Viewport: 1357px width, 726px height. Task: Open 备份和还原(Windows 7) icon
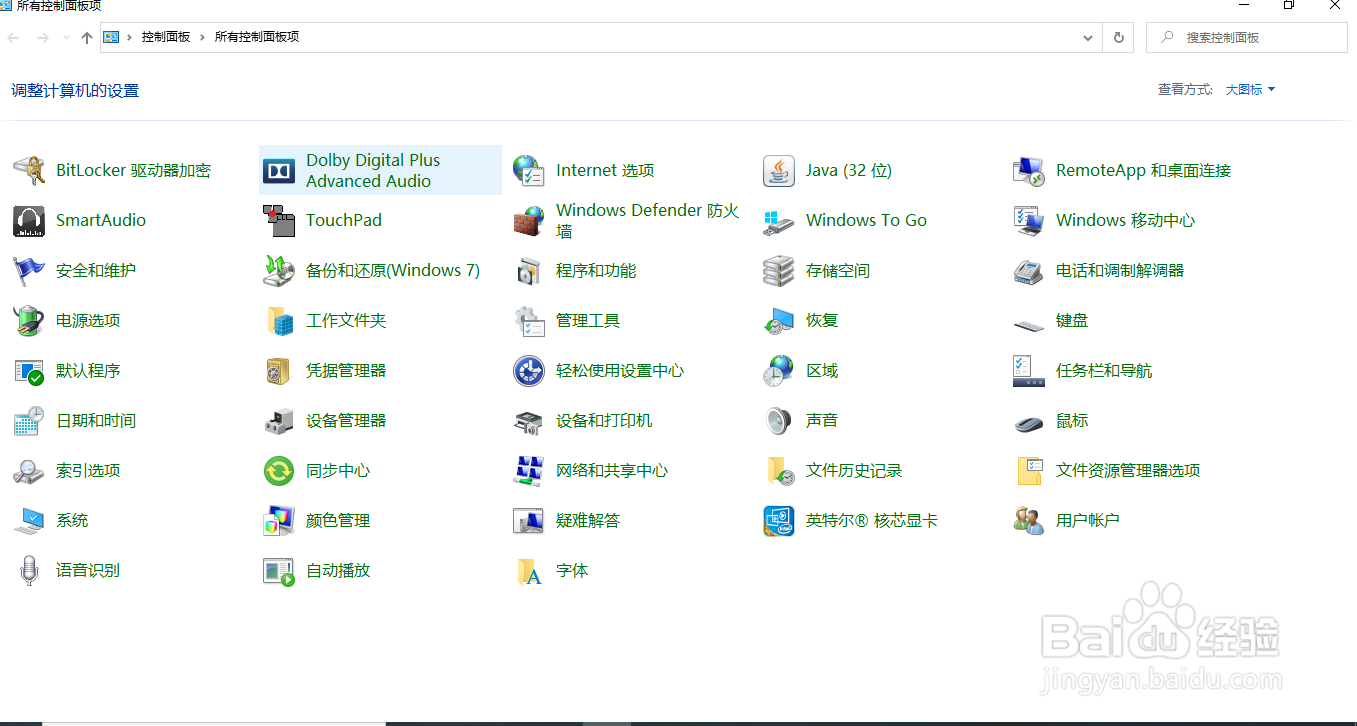pos(279,271)
